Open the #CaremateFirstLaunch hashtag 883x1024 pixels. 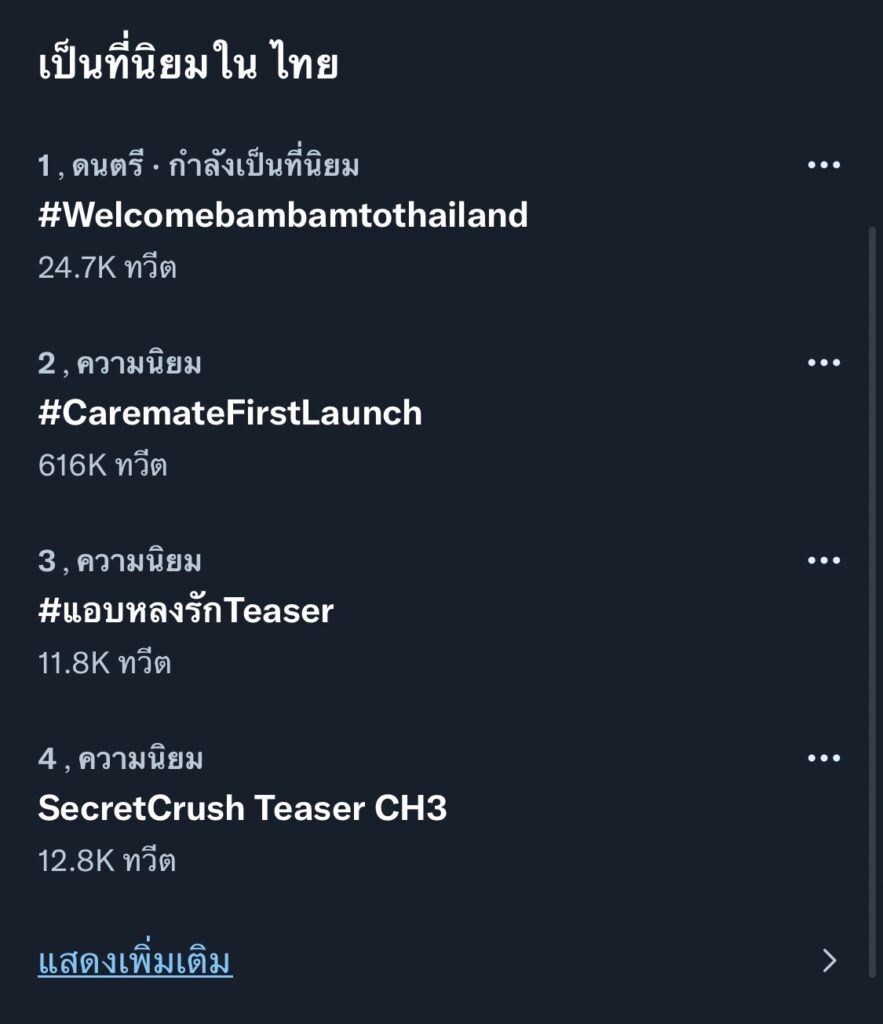tap(230, 412)
